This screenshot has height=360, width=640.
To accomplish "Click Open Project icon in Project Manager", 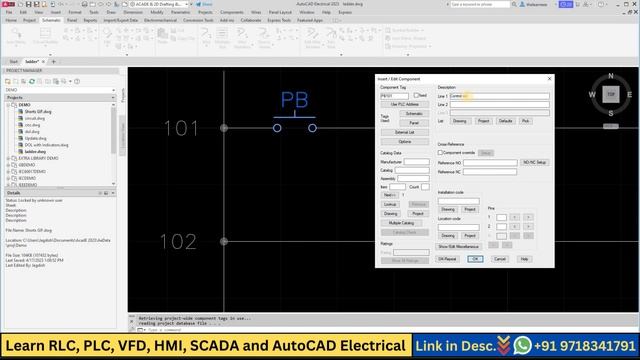I will pyautogui.click(x=8, y=82).
